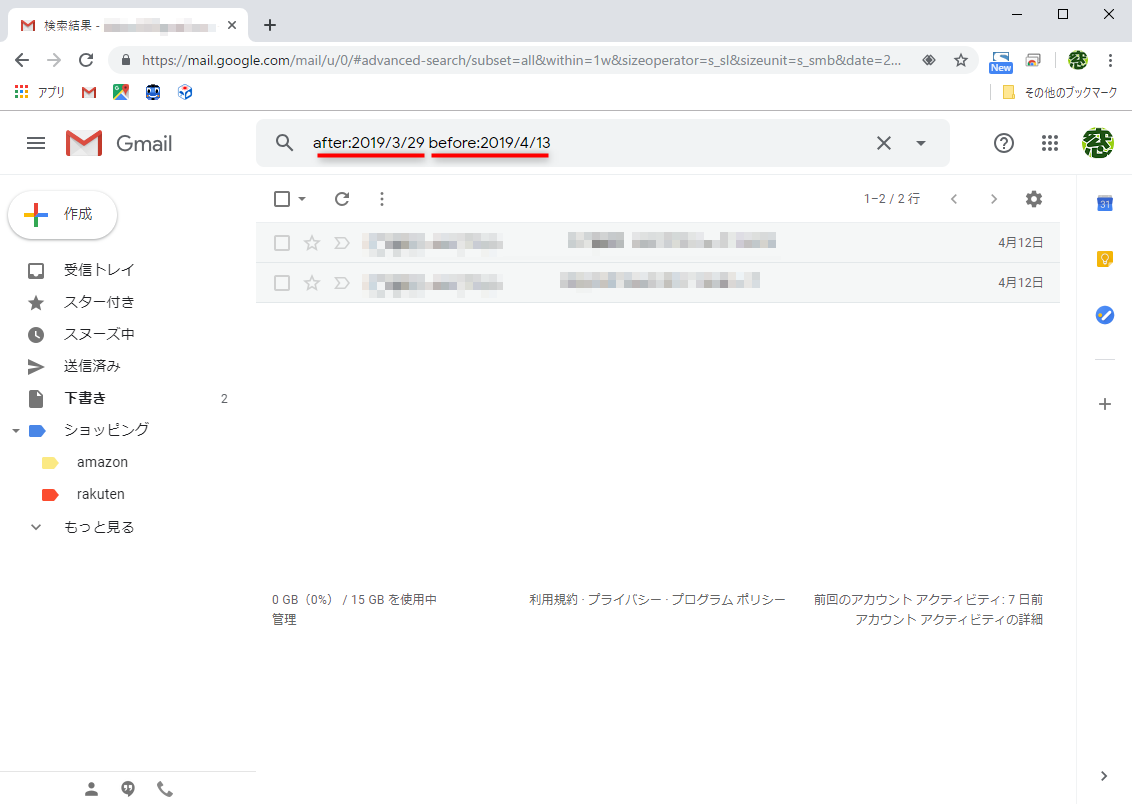Screen dimensions: 1132x804
Task: Refresh the email list
Action: 341,199
